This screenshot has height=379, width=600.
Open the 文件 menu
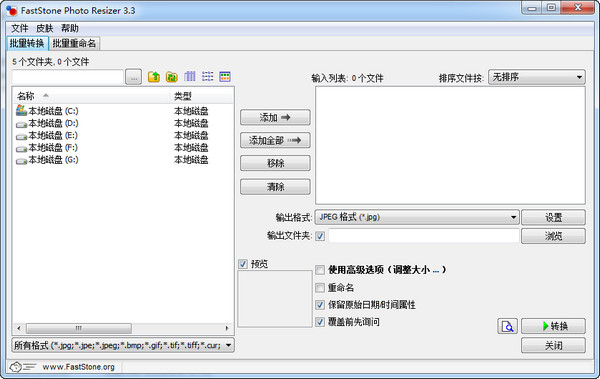click(20, 28)
